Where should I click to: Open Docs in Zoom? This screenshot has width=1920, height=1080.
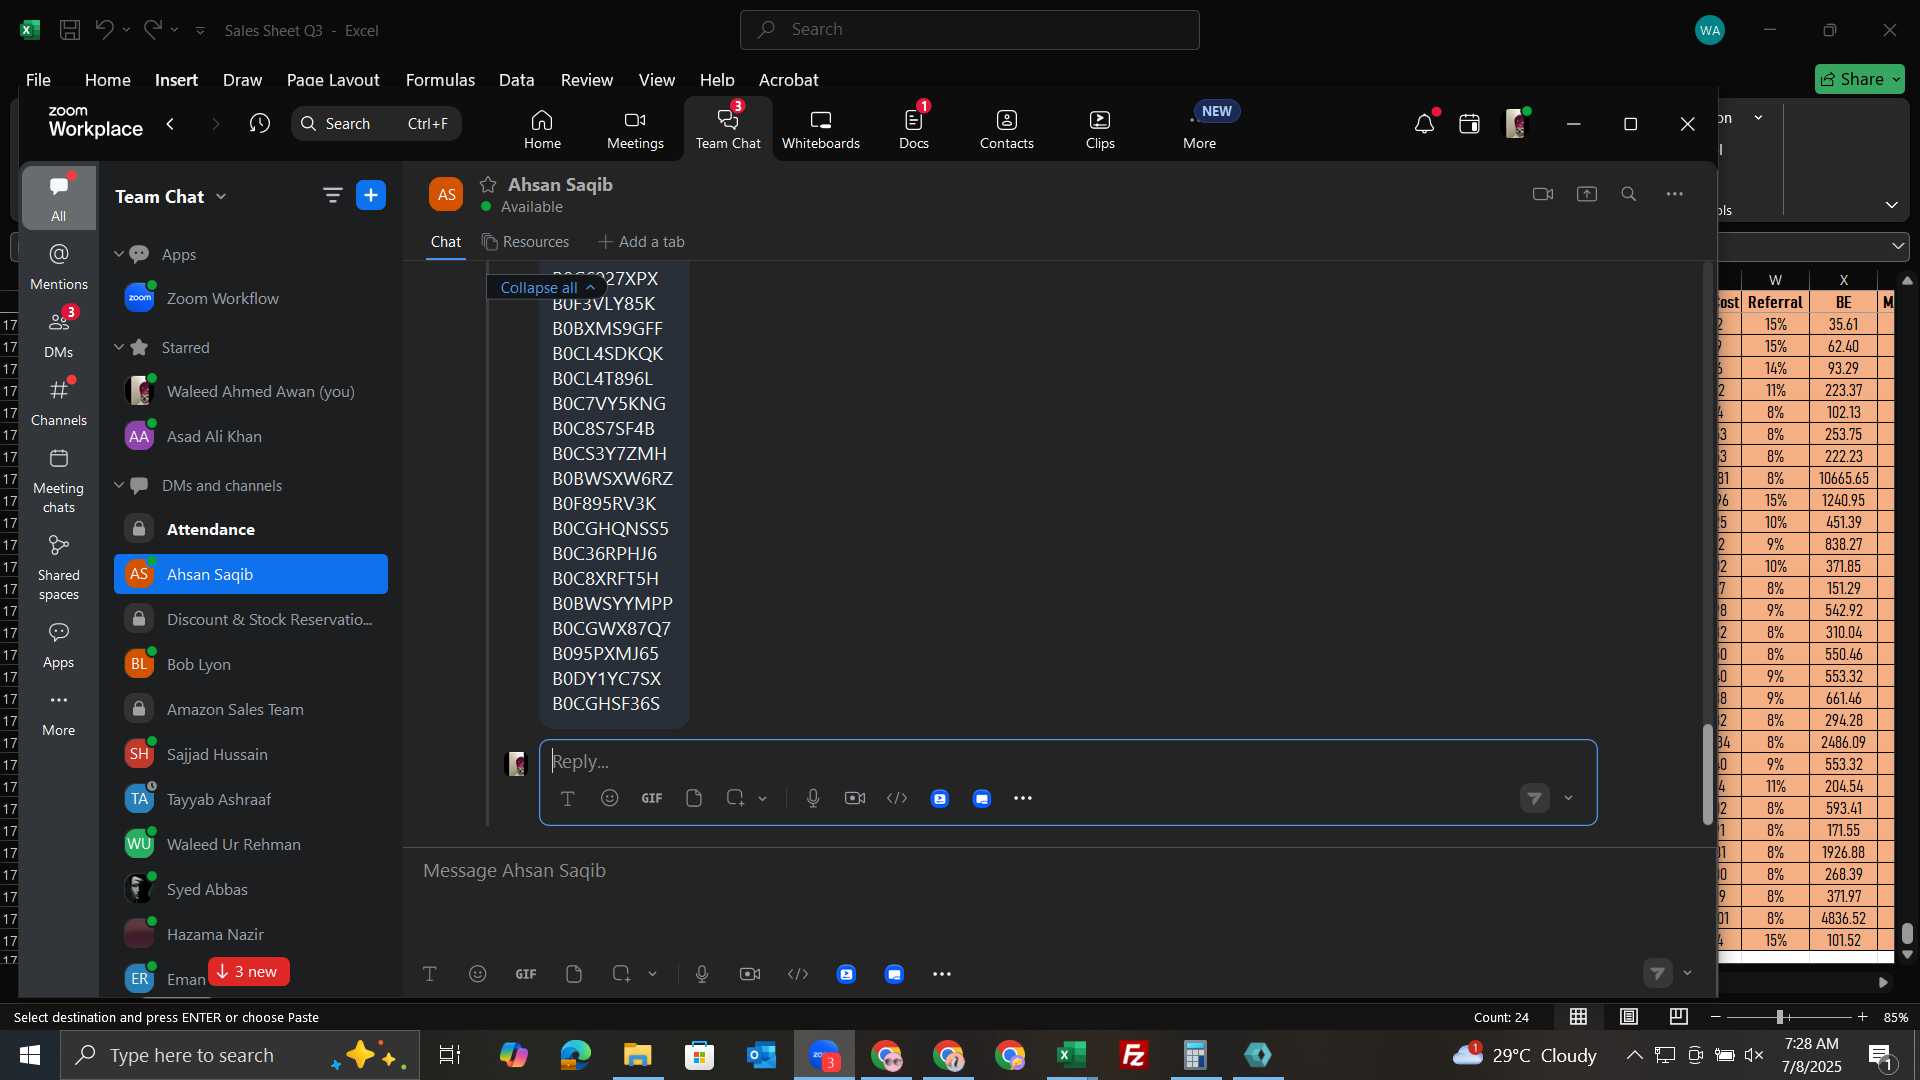[913, 129]
